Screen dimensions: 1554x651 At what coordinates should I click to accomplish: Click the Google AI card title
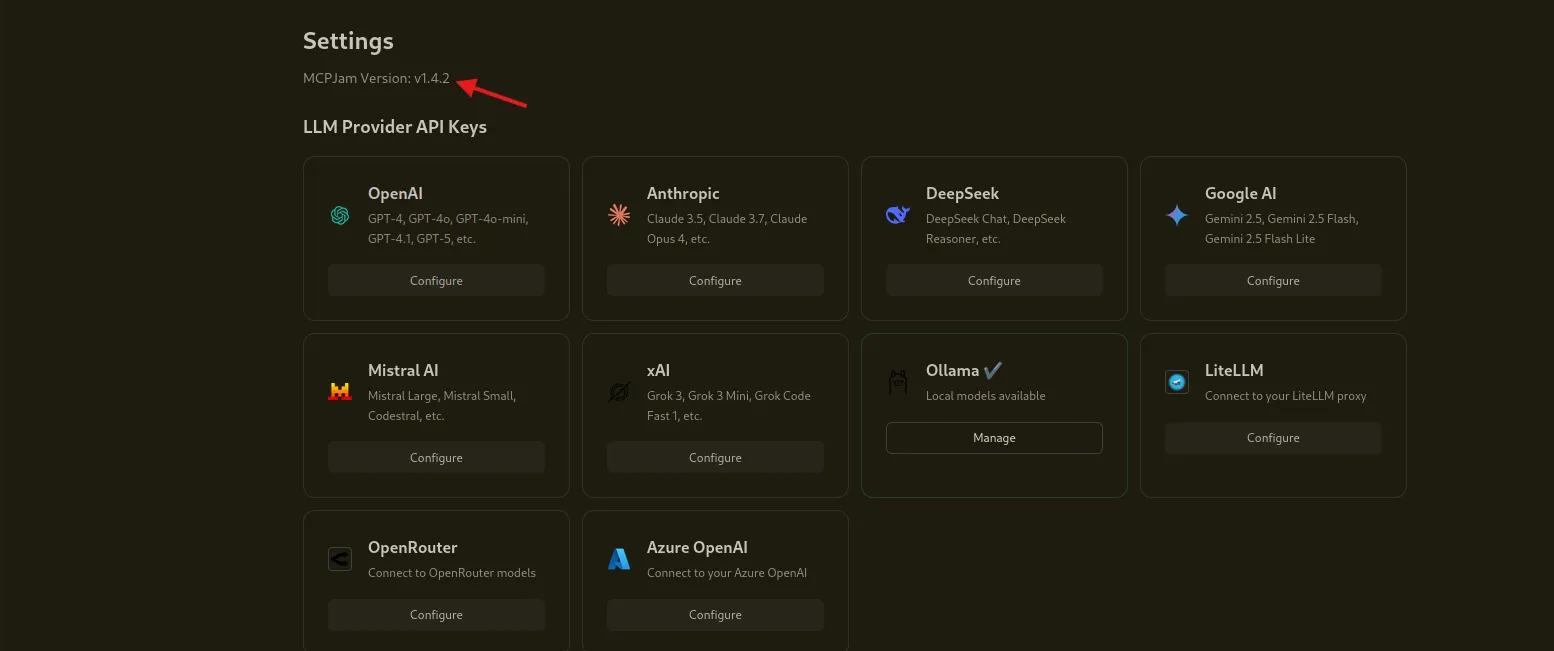pos(1240,193)
